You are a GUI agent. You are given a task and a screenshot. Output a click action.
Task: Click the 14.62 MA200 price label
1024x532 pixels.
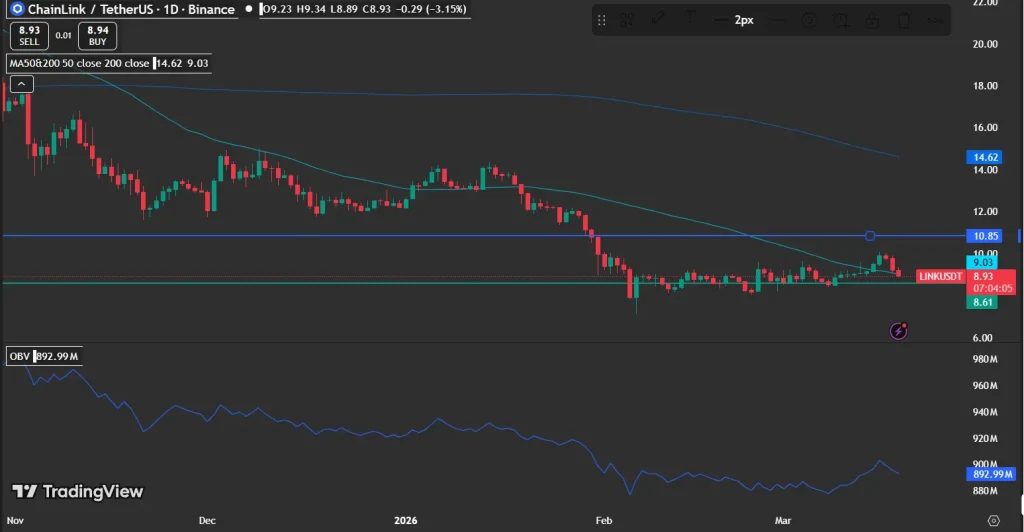[985, 157]
